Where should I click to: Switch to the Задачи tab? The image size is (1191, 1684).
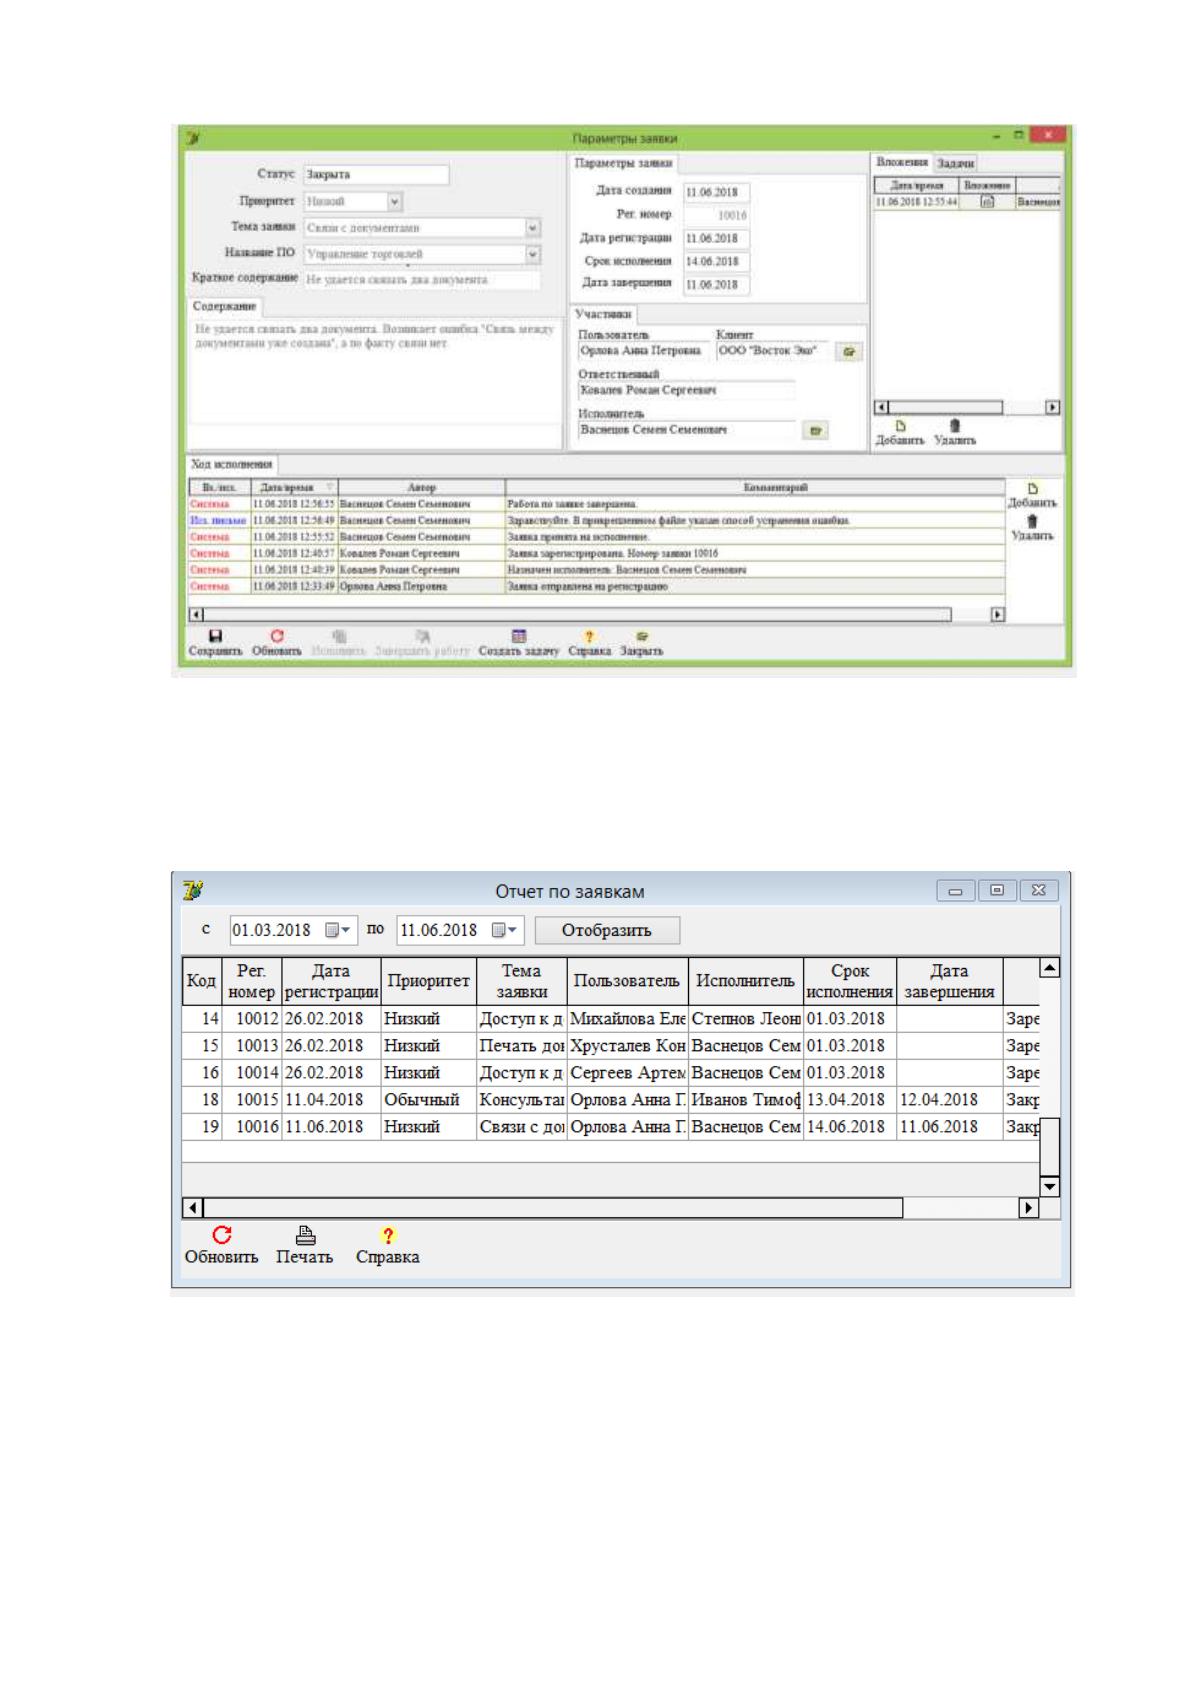point(956,163)
